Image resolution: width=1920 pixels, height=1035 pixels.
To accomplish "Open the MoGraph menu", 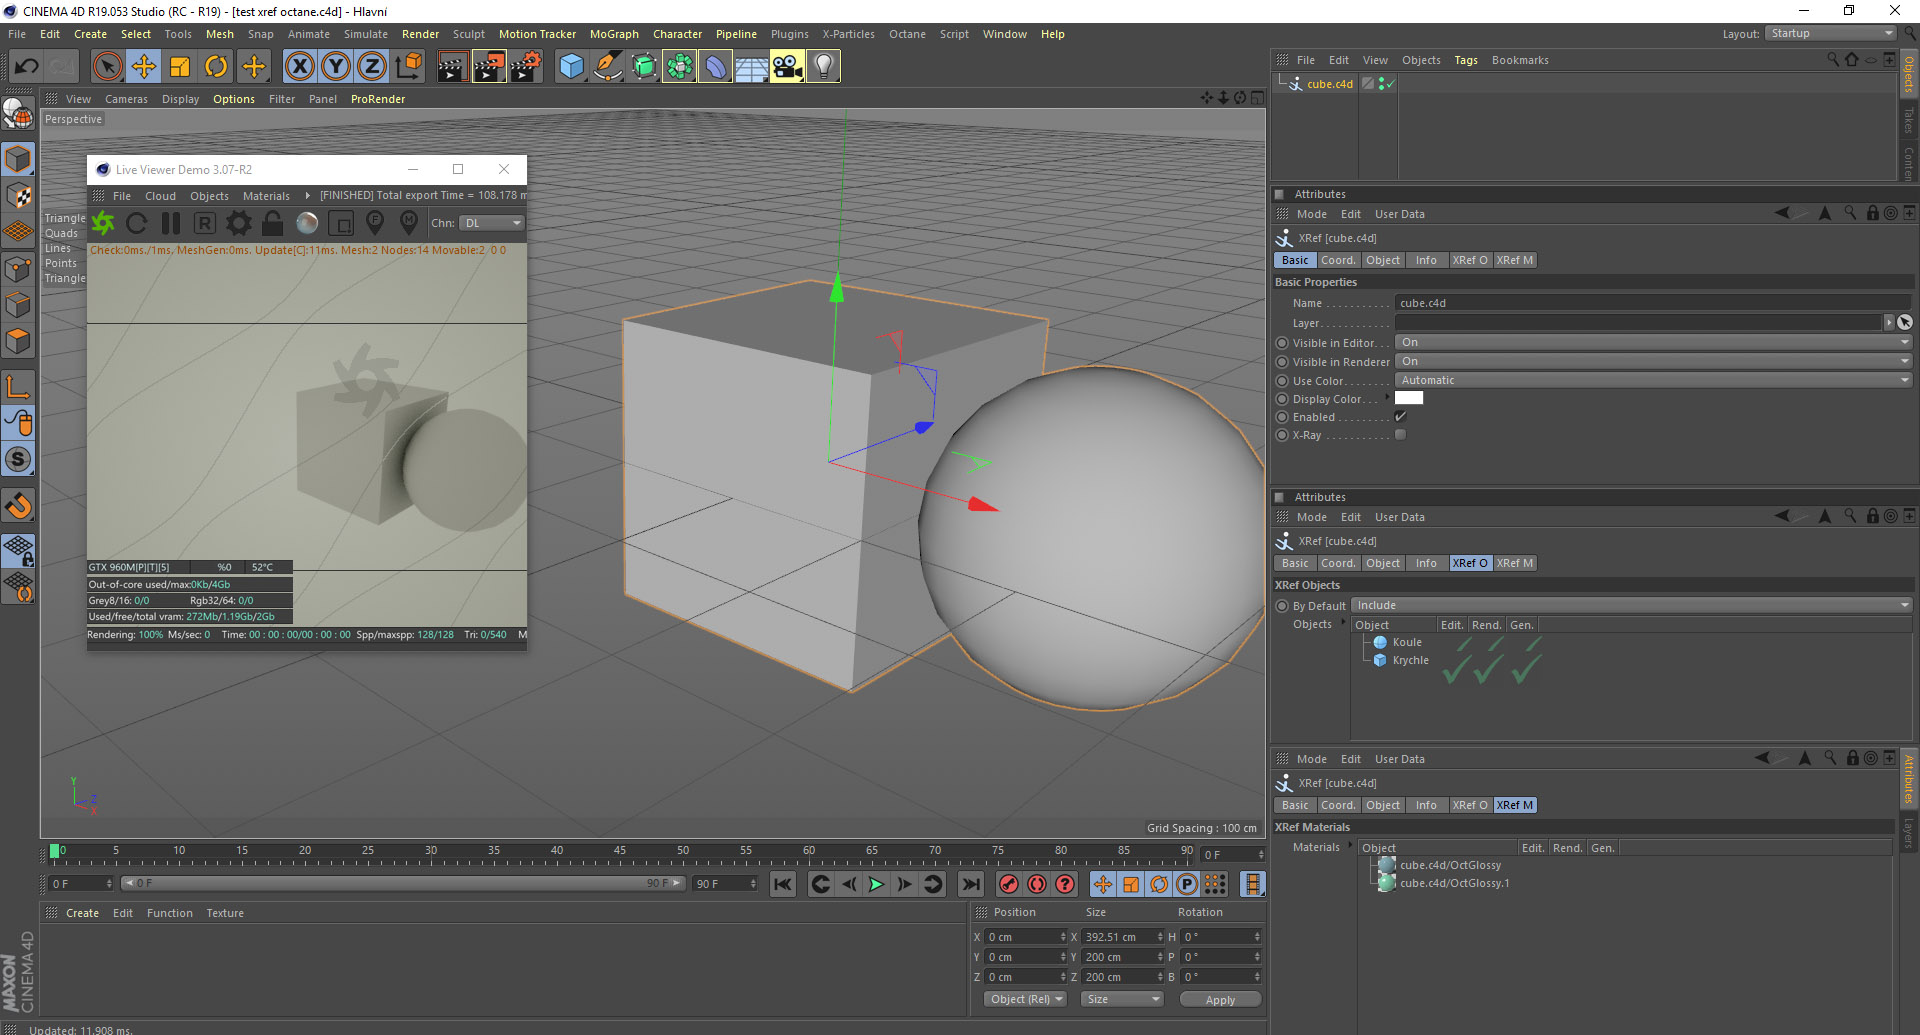I will coord(614,34).
